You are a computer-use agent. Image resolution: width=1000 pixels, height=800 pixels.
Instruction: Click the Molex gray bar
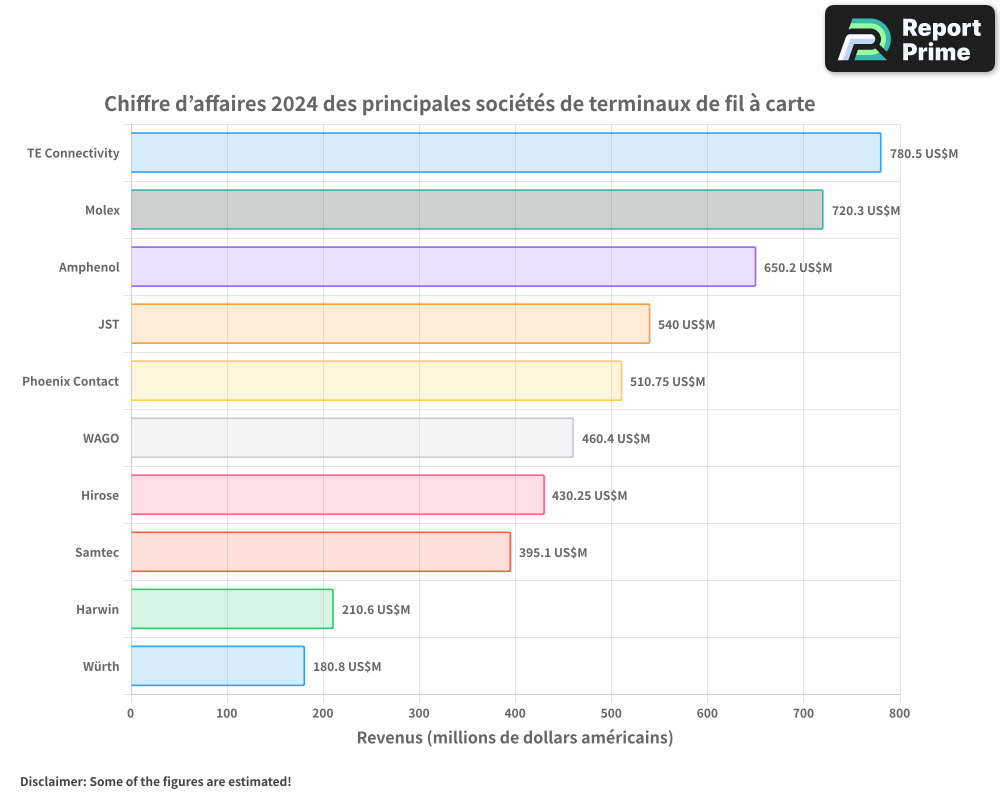(476, 210)
